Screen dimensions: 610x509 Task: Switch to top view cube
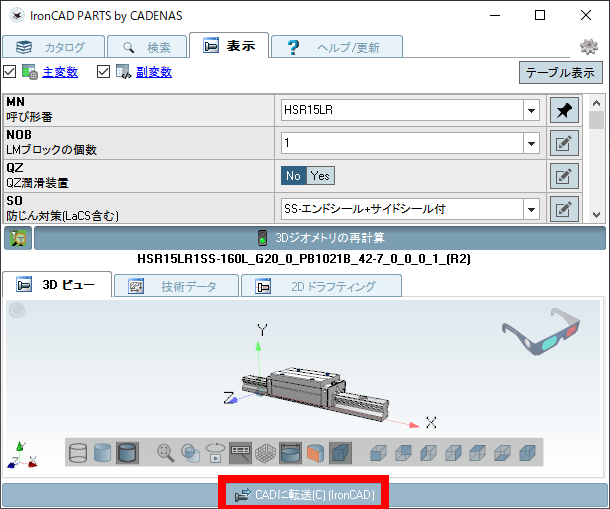point(478,453)
